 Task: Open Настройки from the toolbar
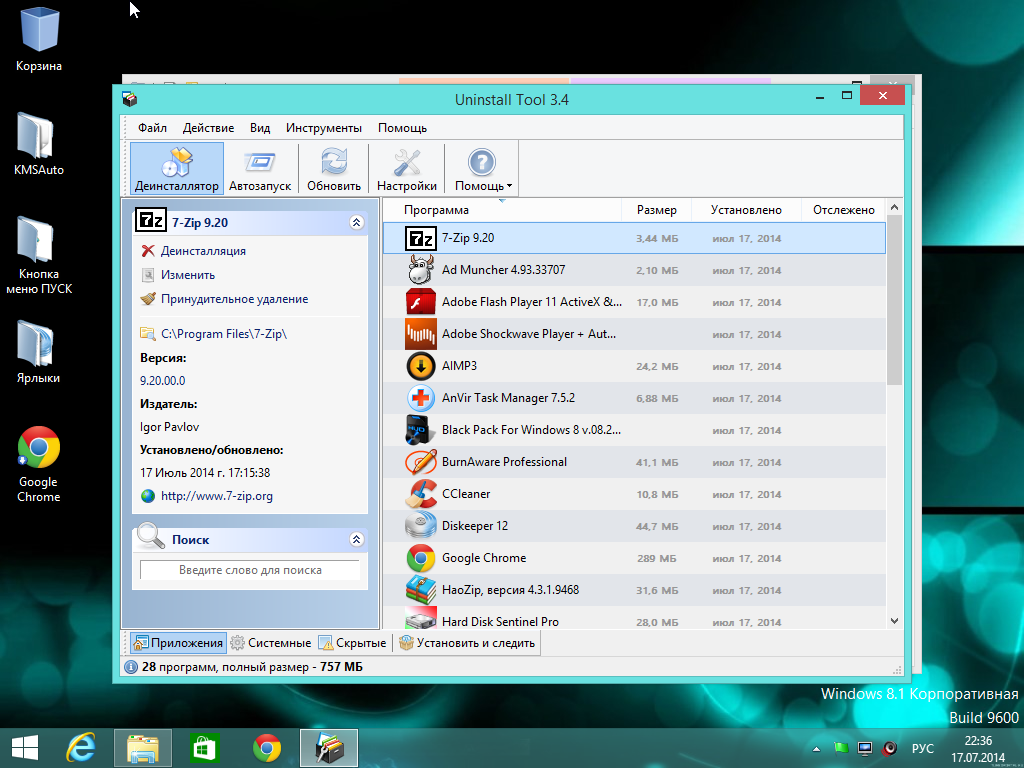click(x=406, y=169)
